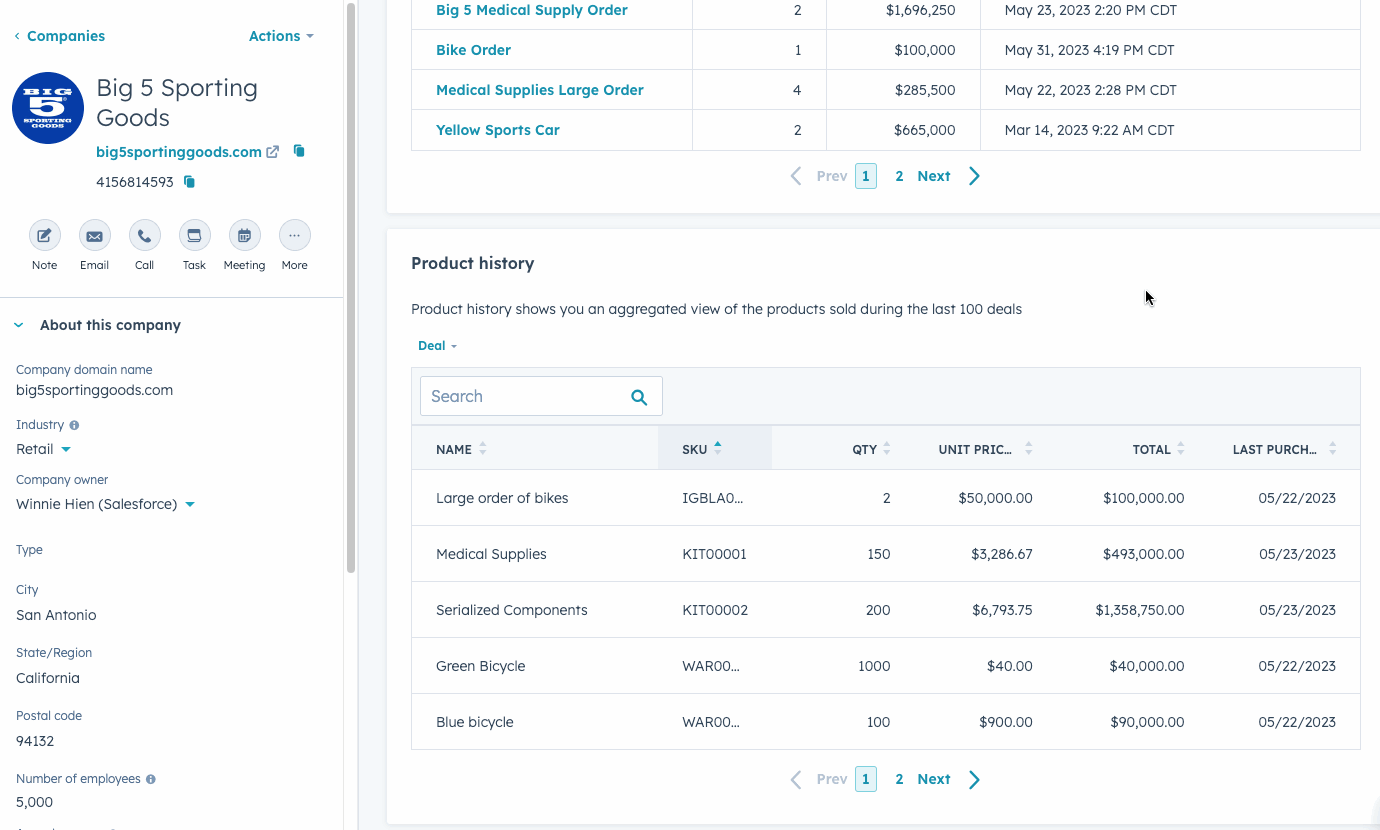1380x830 pixels.
Task: Click the Blue bicycle product name
Action: click(475, 722)
